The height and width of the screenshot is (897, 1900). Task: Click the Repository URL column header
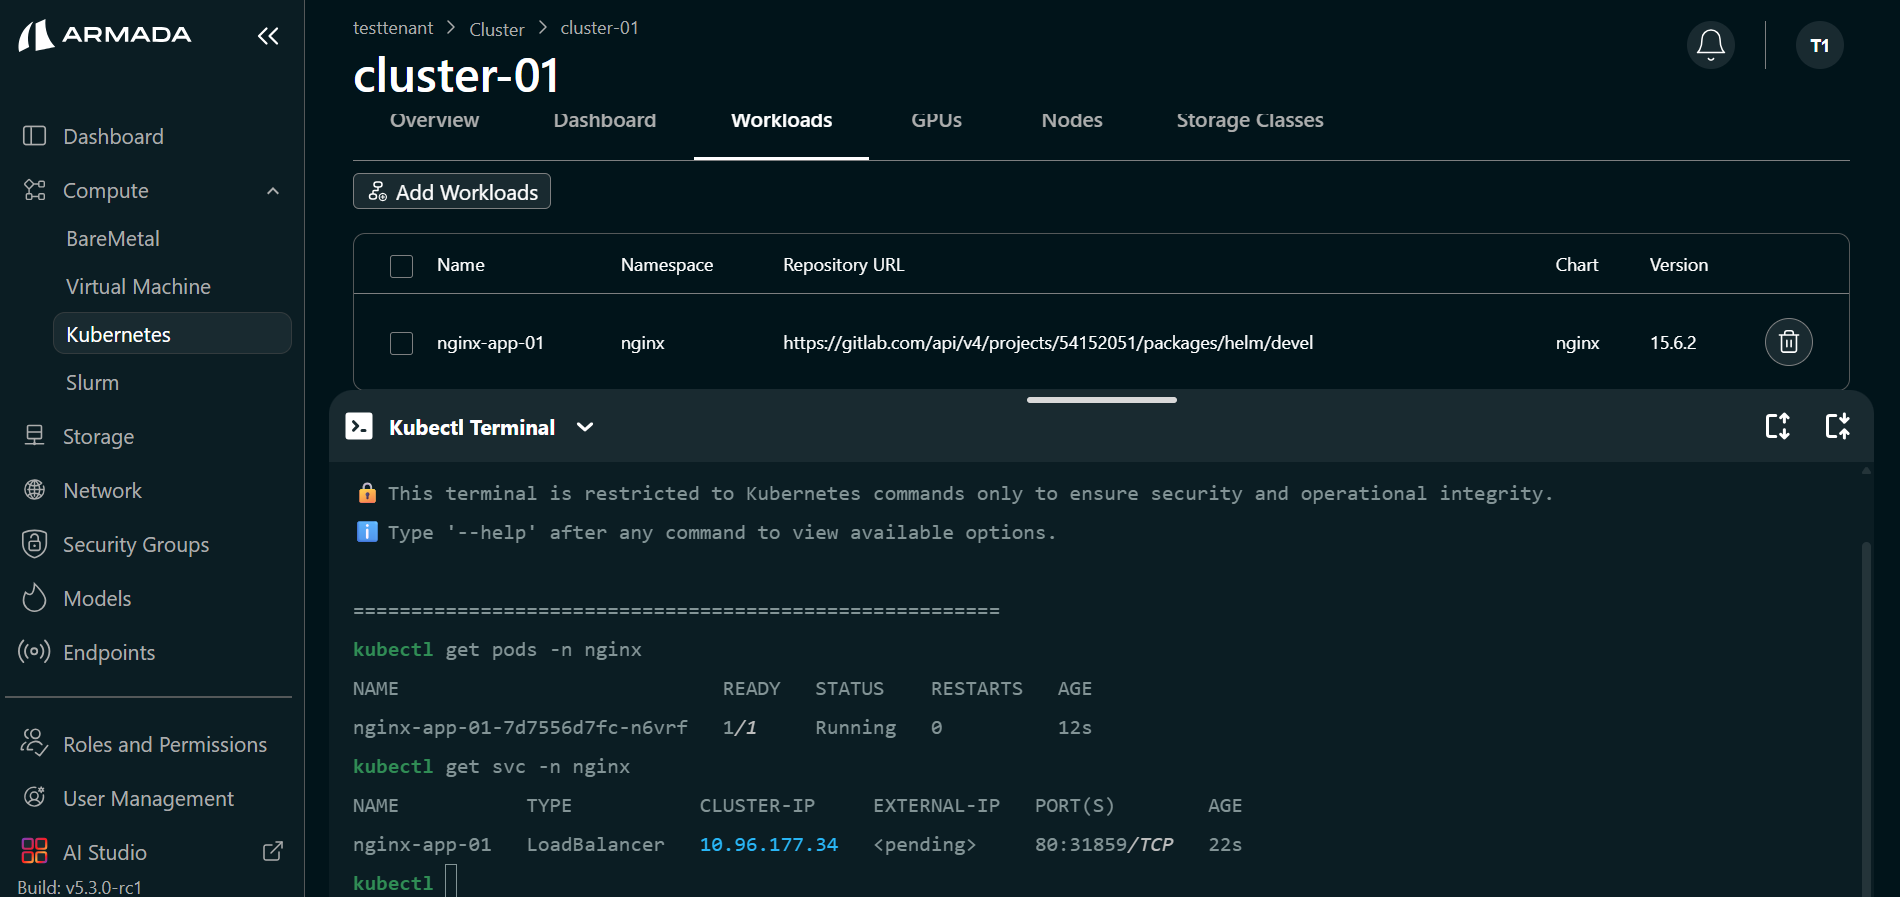pos(843,265)
